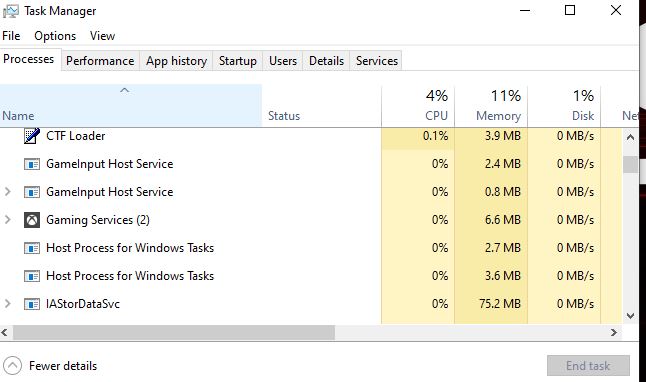This screenshot has width=646, height=382.
Task: Toggle sort order with the Name column arrow
Action: click(x=124, y=90)
